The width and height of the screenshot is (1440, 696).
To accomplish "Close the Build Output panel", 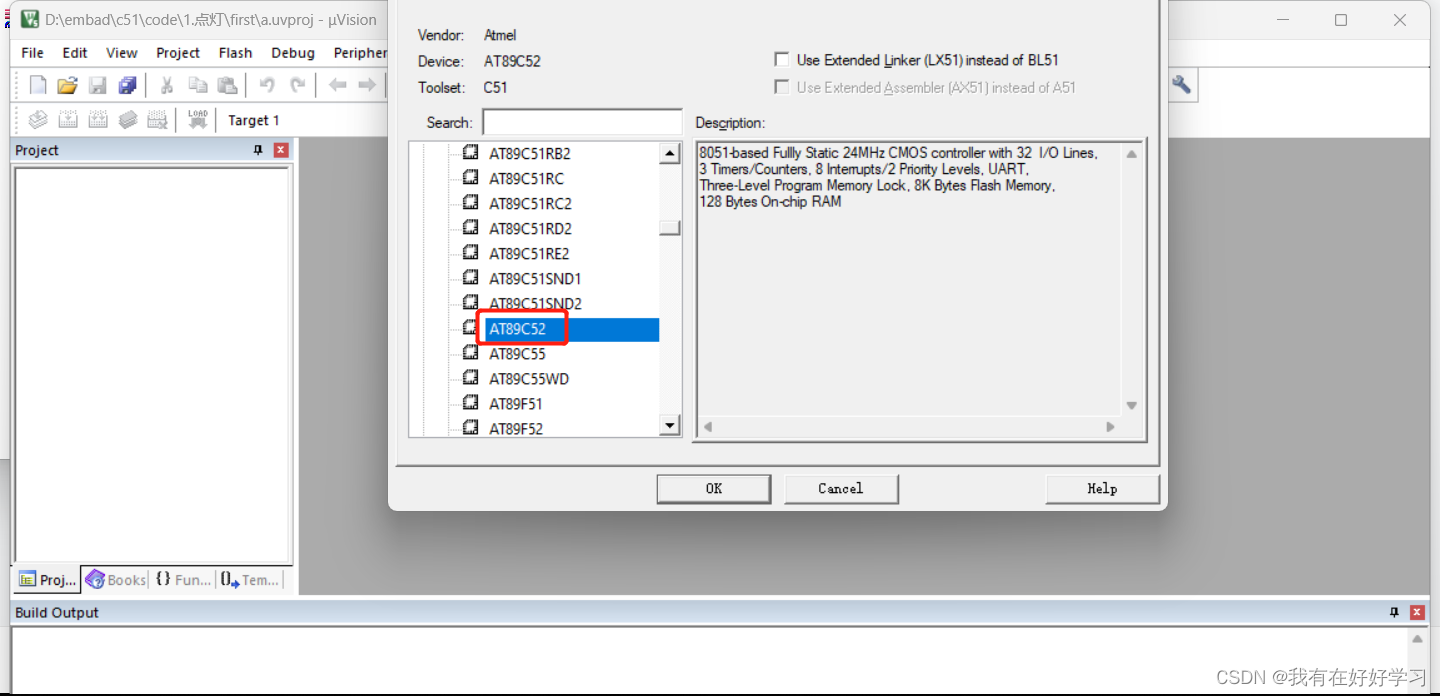I will point(1417,612).
